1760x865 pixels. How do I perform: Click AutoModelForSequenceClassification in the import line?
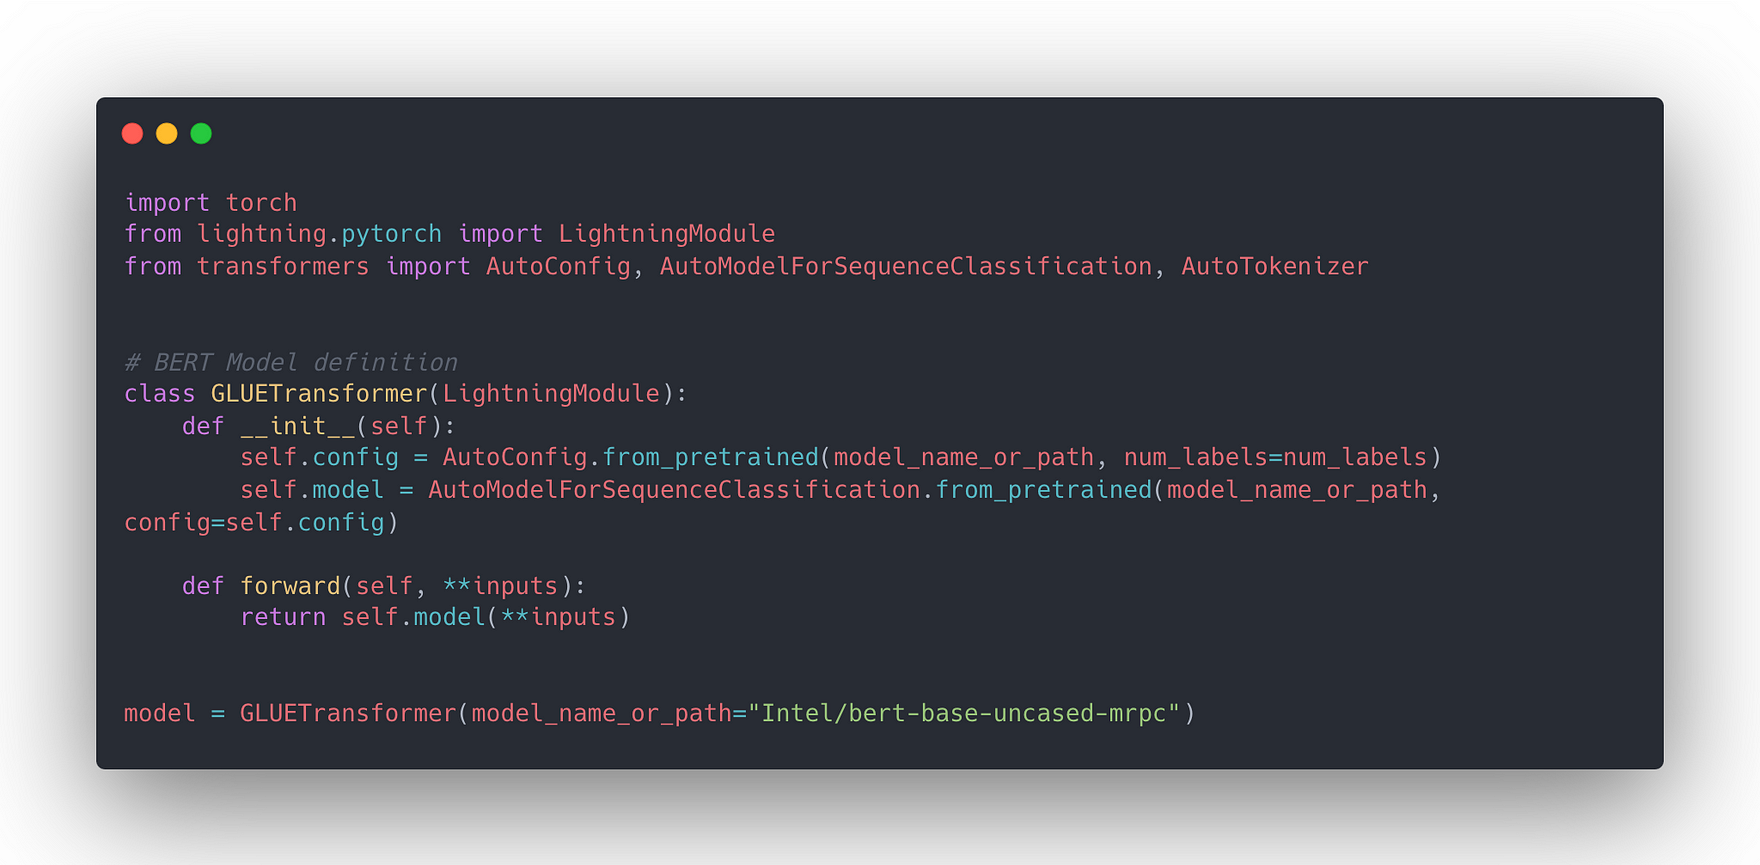[905, 266]
